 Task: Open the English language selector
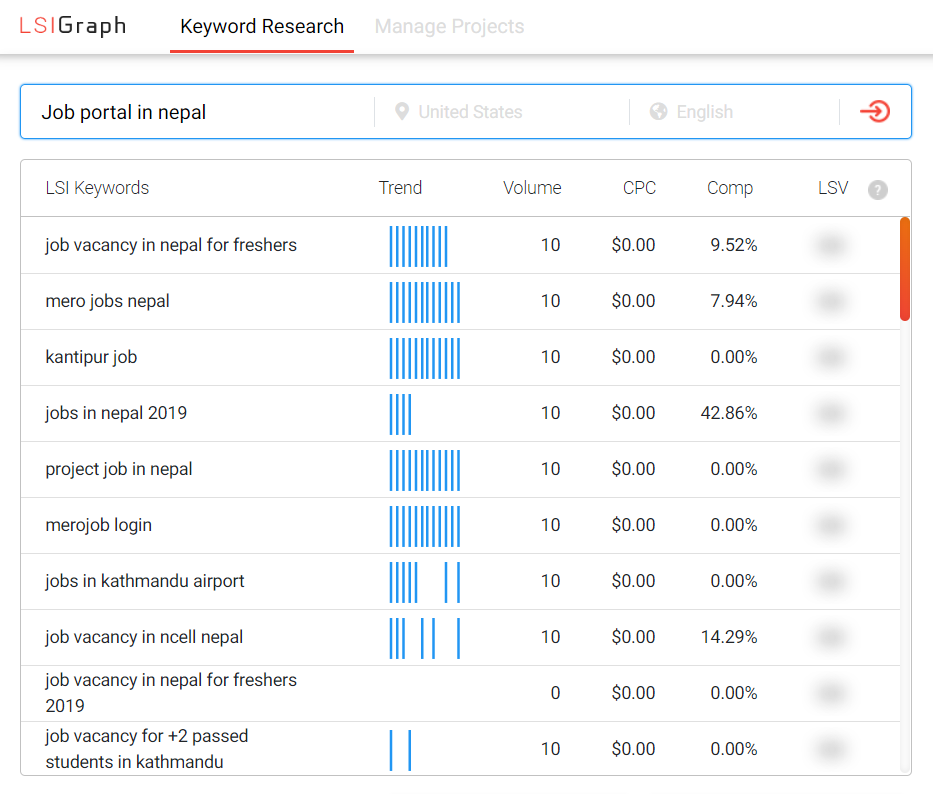pos(704,111)
